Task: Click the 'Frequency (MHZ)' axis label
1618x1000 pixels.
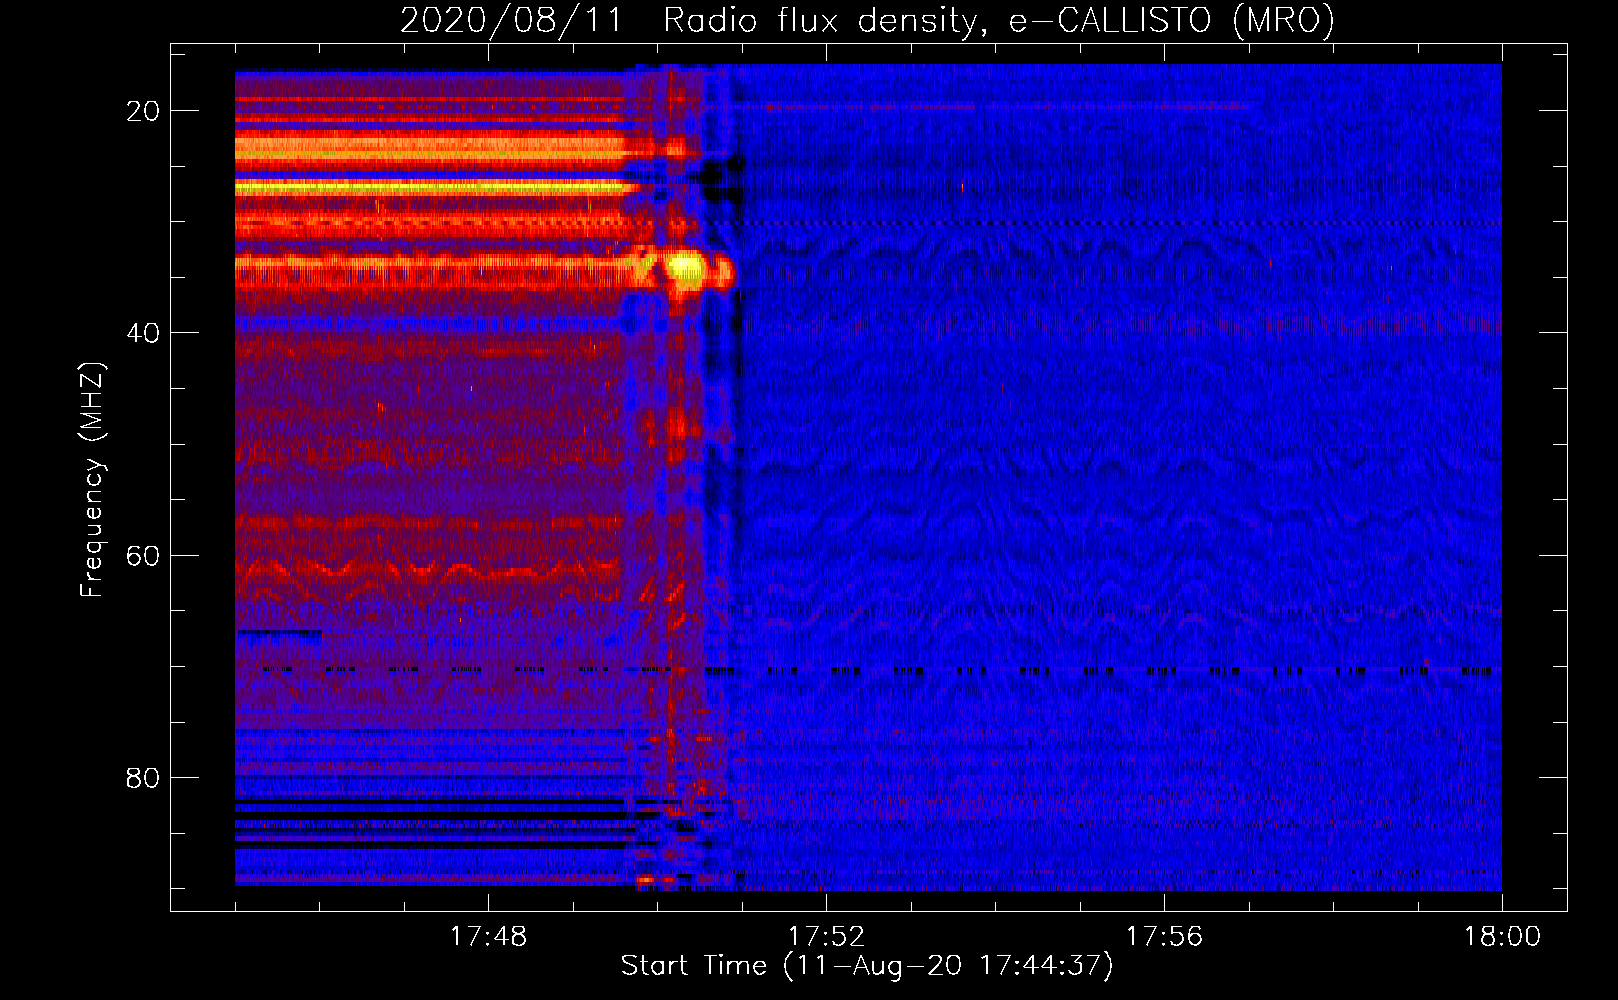Action: pyautogui.click(x=91, y=481)
